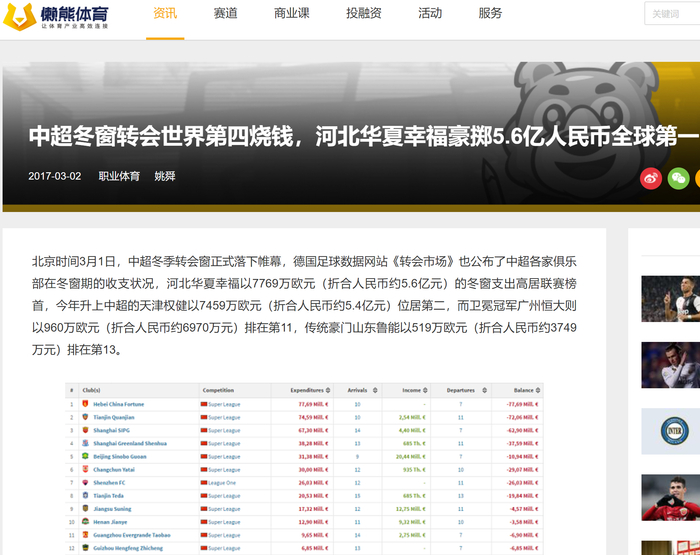Open the Tianjin Quanjian club link
The width and height of the screenshot is (700, 555).
(x=114, y=417)
